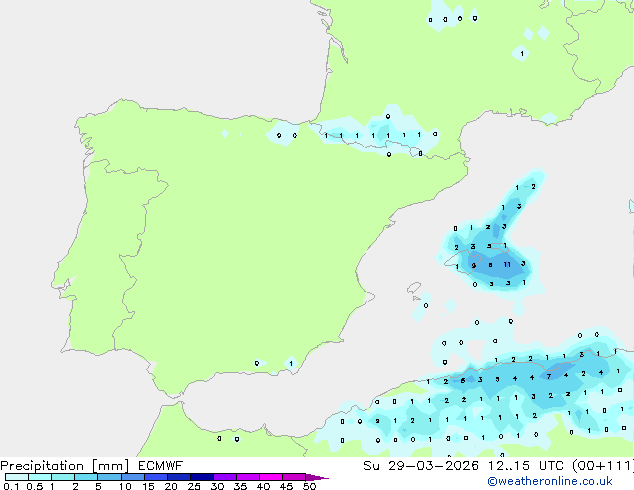Select the '[mm]' unit label
The image size is (634, 490).
tap(110, 466)
